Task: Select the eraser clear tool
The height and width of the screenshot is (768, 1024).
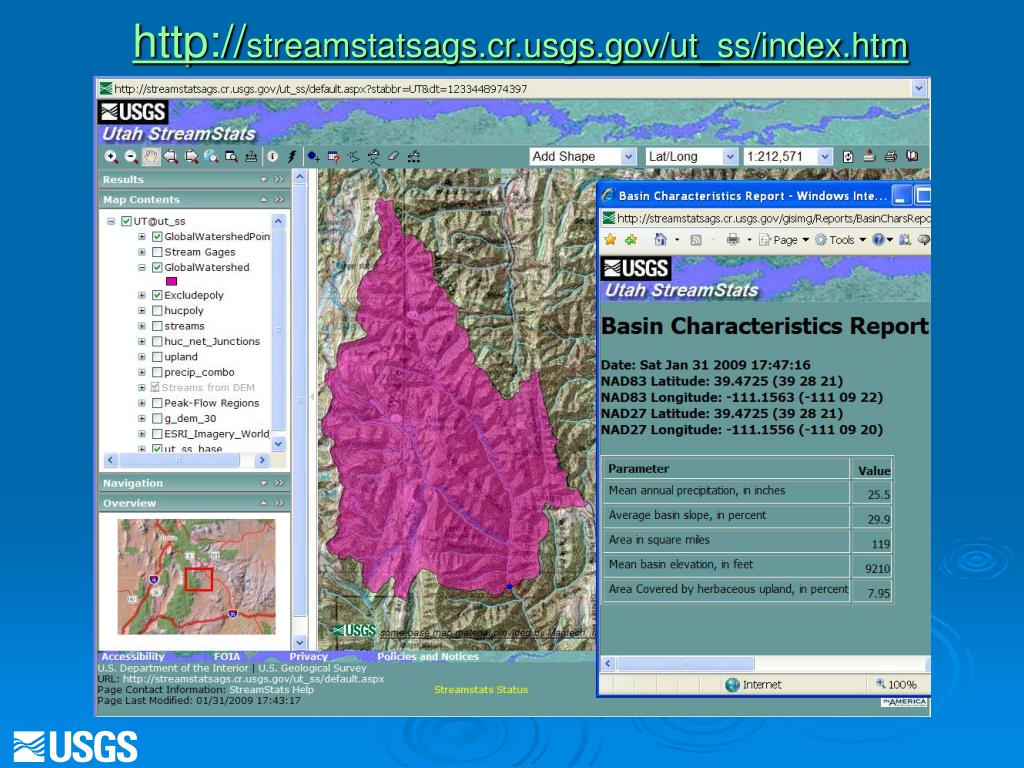Action: tap(393, 157)
